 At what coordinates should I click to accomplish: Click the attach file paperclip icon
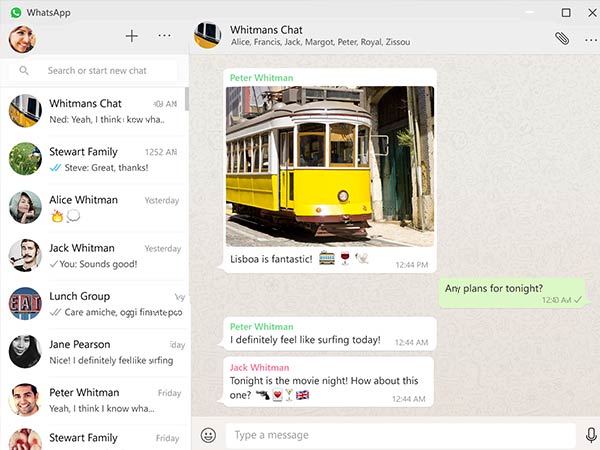[x=562, y=37]
